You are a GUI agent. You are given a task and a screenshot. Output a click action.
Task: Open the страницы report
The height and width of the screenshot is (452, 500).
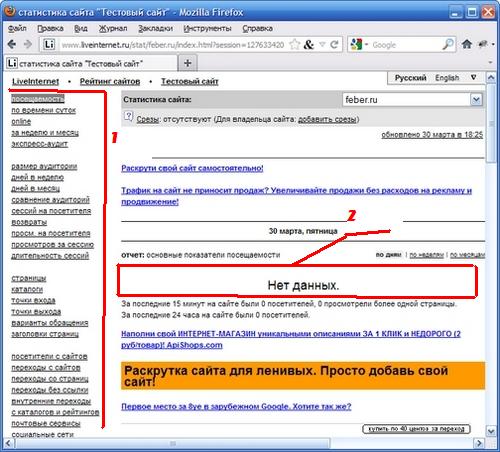pos(29,278)
